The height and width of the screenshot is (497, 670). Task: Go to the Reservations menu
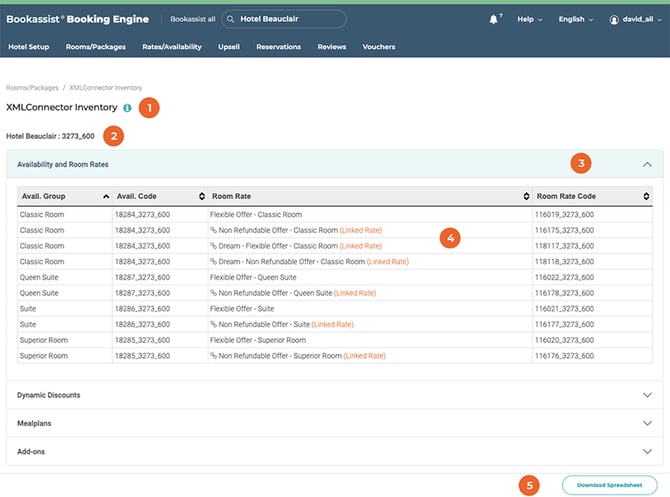coord(278,47)
